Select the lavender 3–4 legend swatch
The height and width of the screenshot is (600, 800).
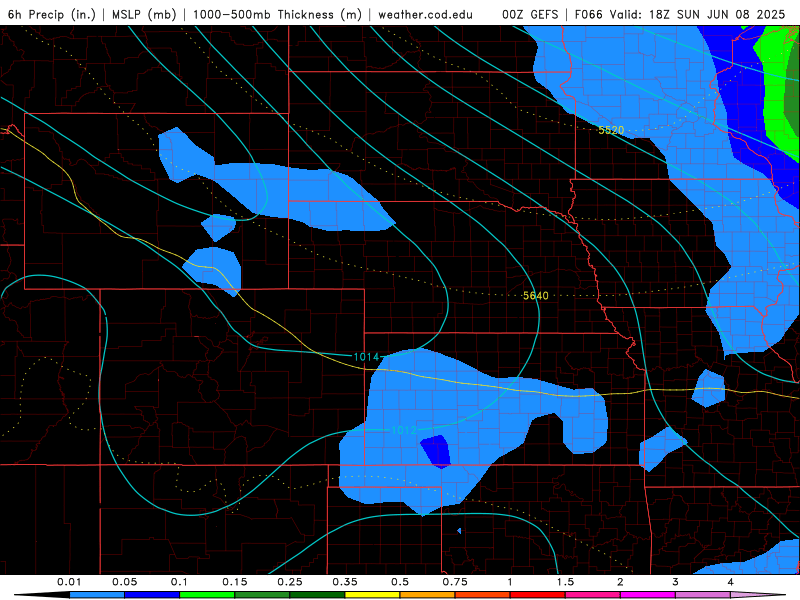pos(703,595)
